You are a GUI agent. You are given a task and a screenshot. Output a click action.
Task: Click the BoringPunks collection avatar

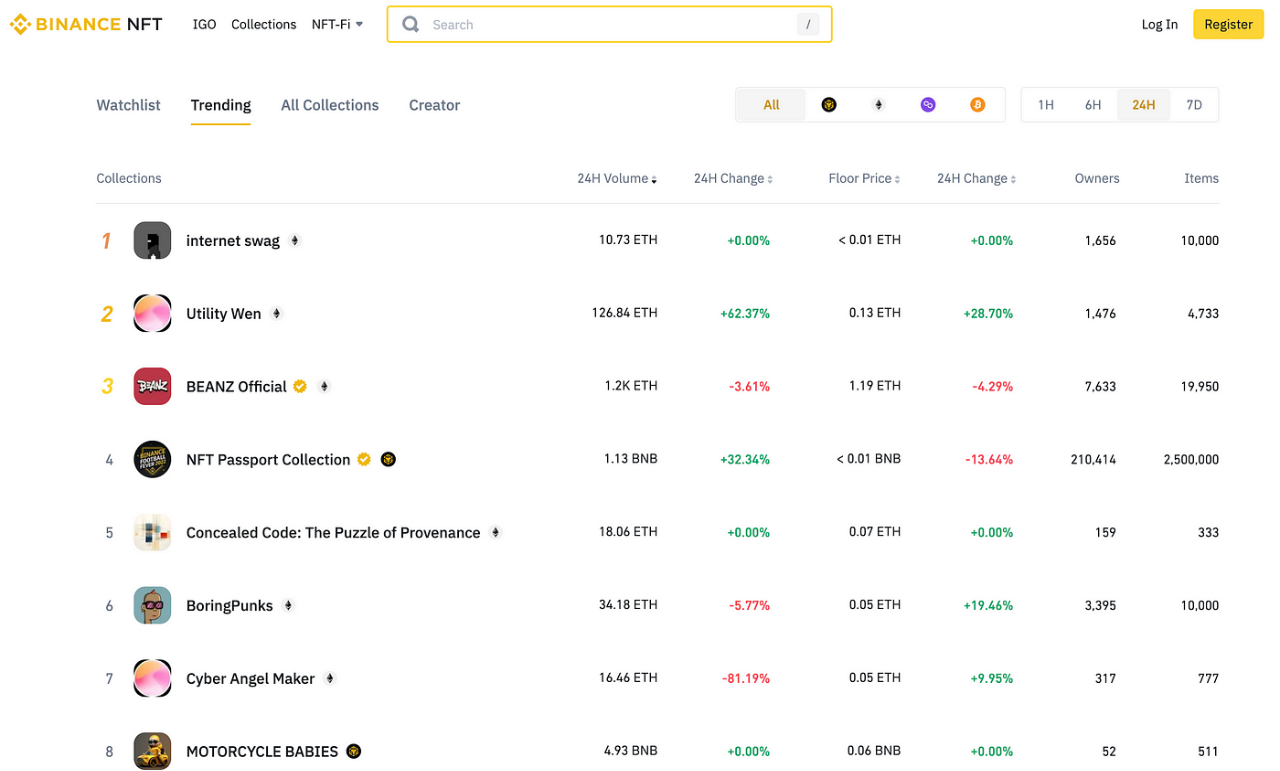tap(152, 605)
